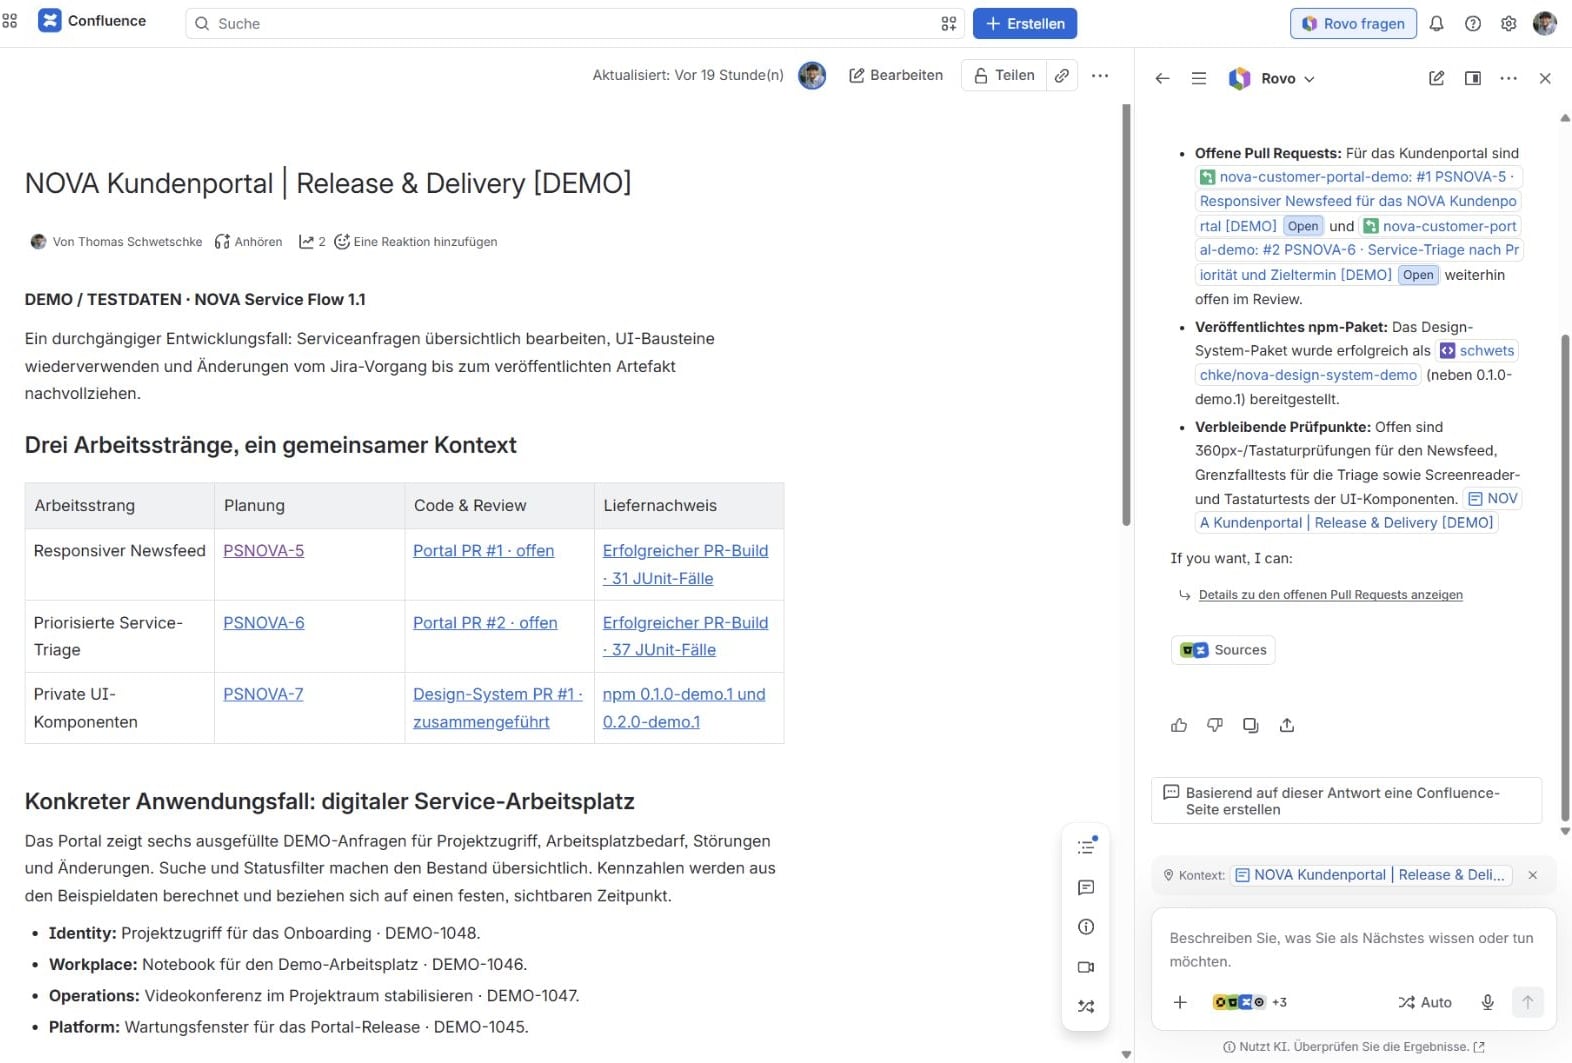Open the Auto mode selector
Viewport: 1572px width, 1063px height.
click(x=1425, y=1002)
